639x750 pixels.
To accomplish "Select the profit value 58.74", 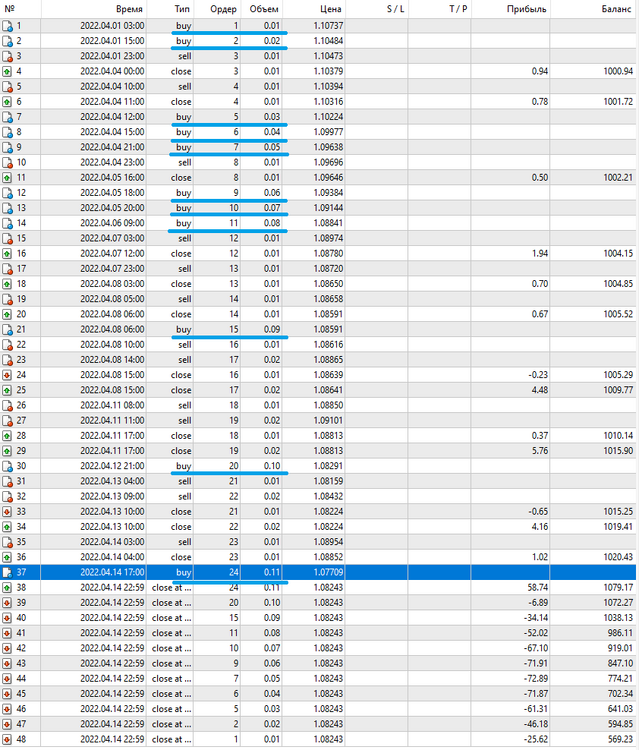I will tap(538, 588).
